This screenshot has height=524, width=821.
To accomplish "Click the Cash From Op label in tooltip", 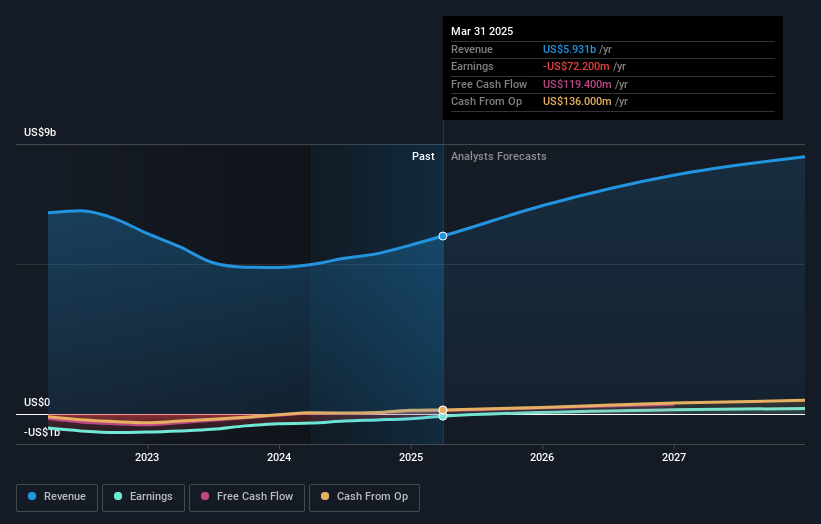I will pyautogui.click(x=486, y=102).
